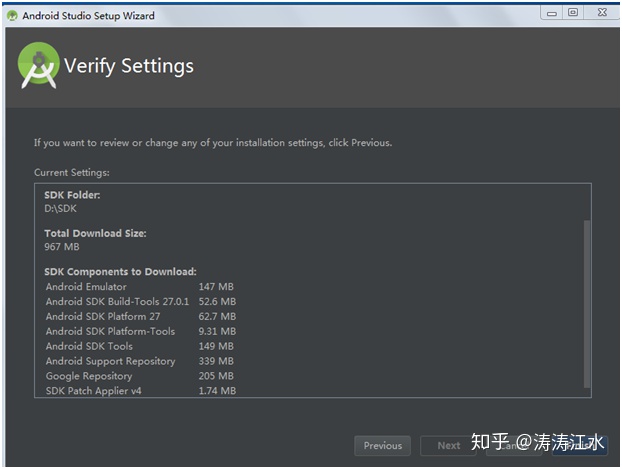Screen dimensions: 622x469
Task: Click the 339 MB size value
Action: [216, 361]
